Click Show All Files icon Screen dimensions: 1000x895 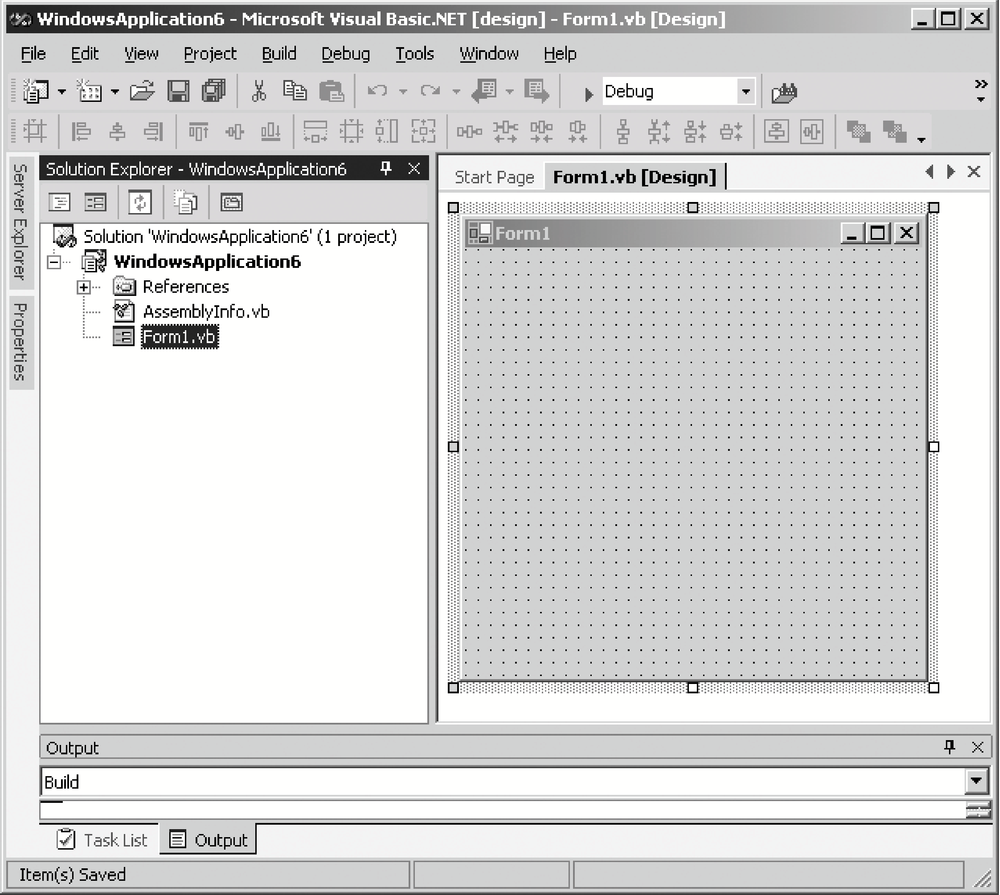(x=185, y=202)
